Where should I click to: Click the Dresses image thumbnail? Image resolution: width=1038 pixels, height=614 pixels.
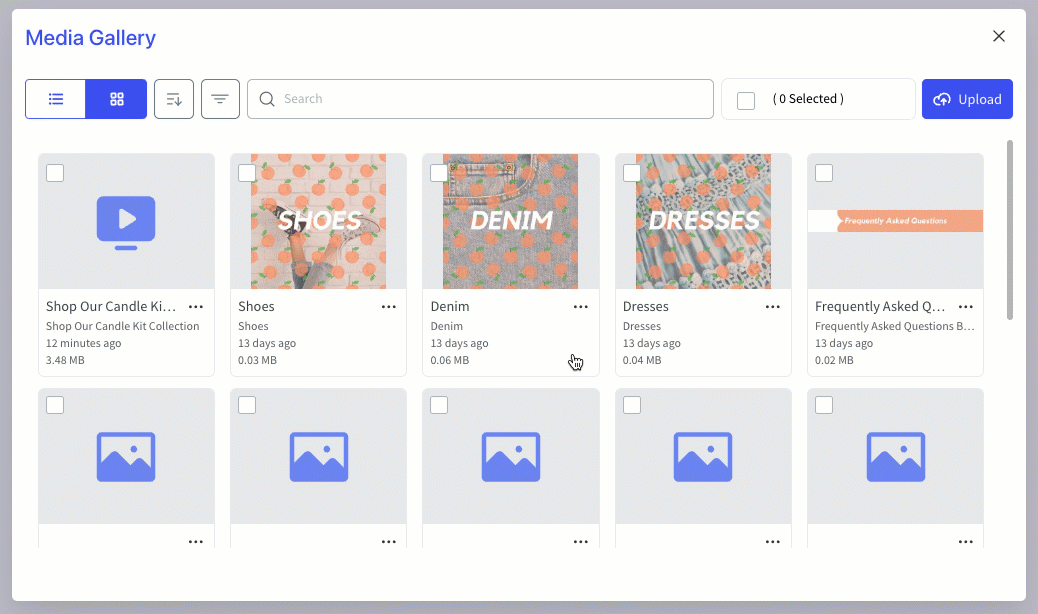[x=703, y=221]
